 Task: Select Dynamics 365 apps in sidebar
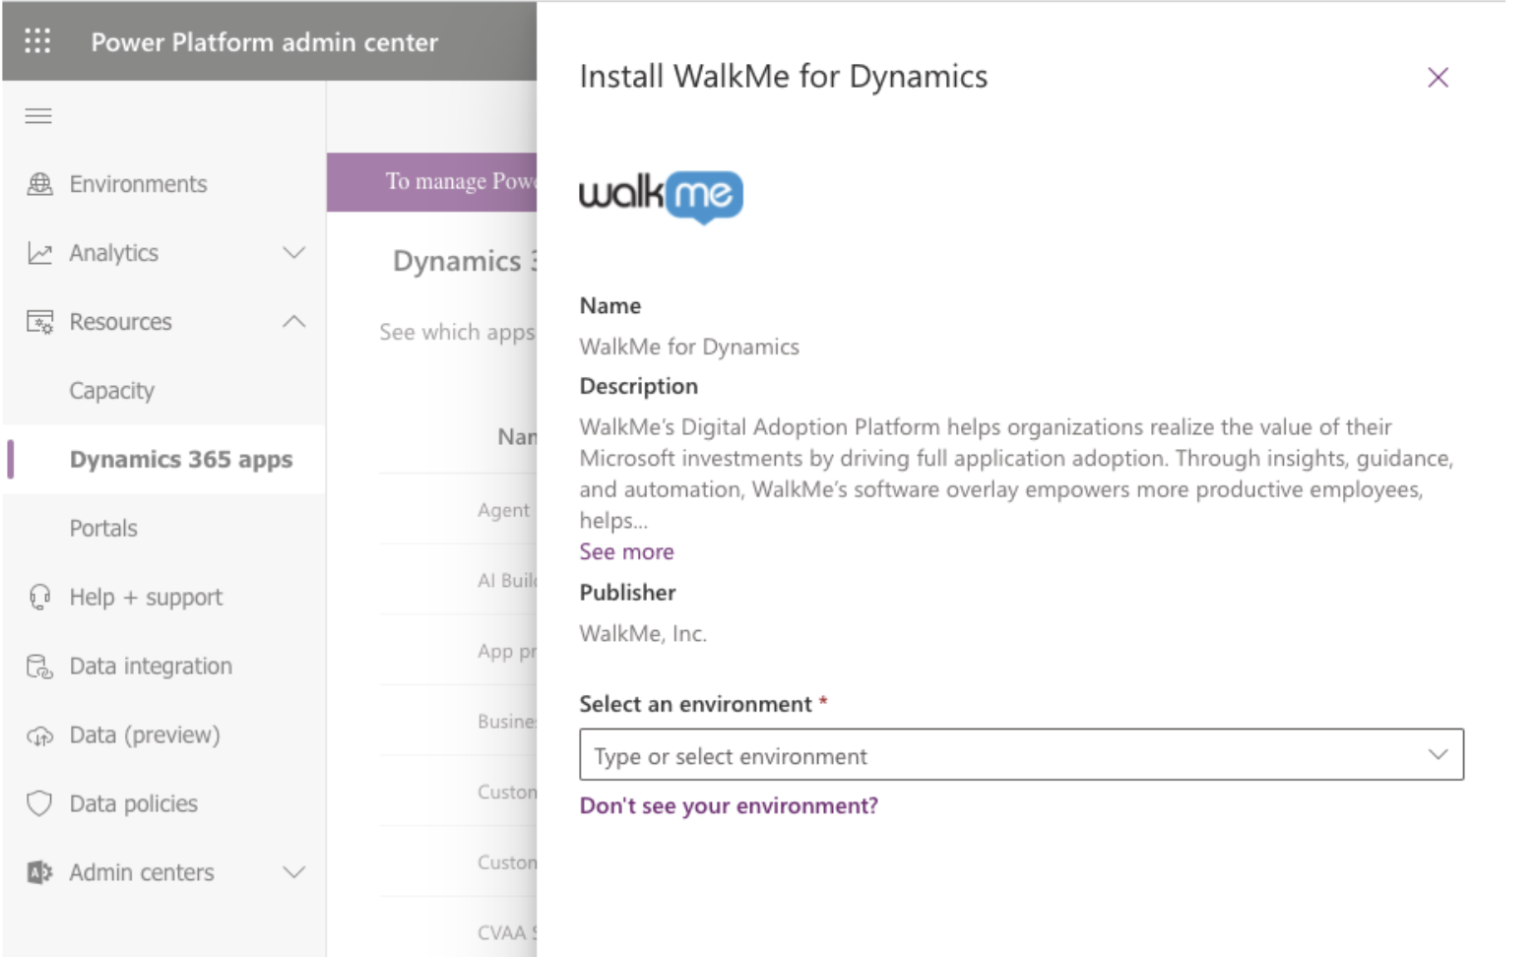(180, 459)
